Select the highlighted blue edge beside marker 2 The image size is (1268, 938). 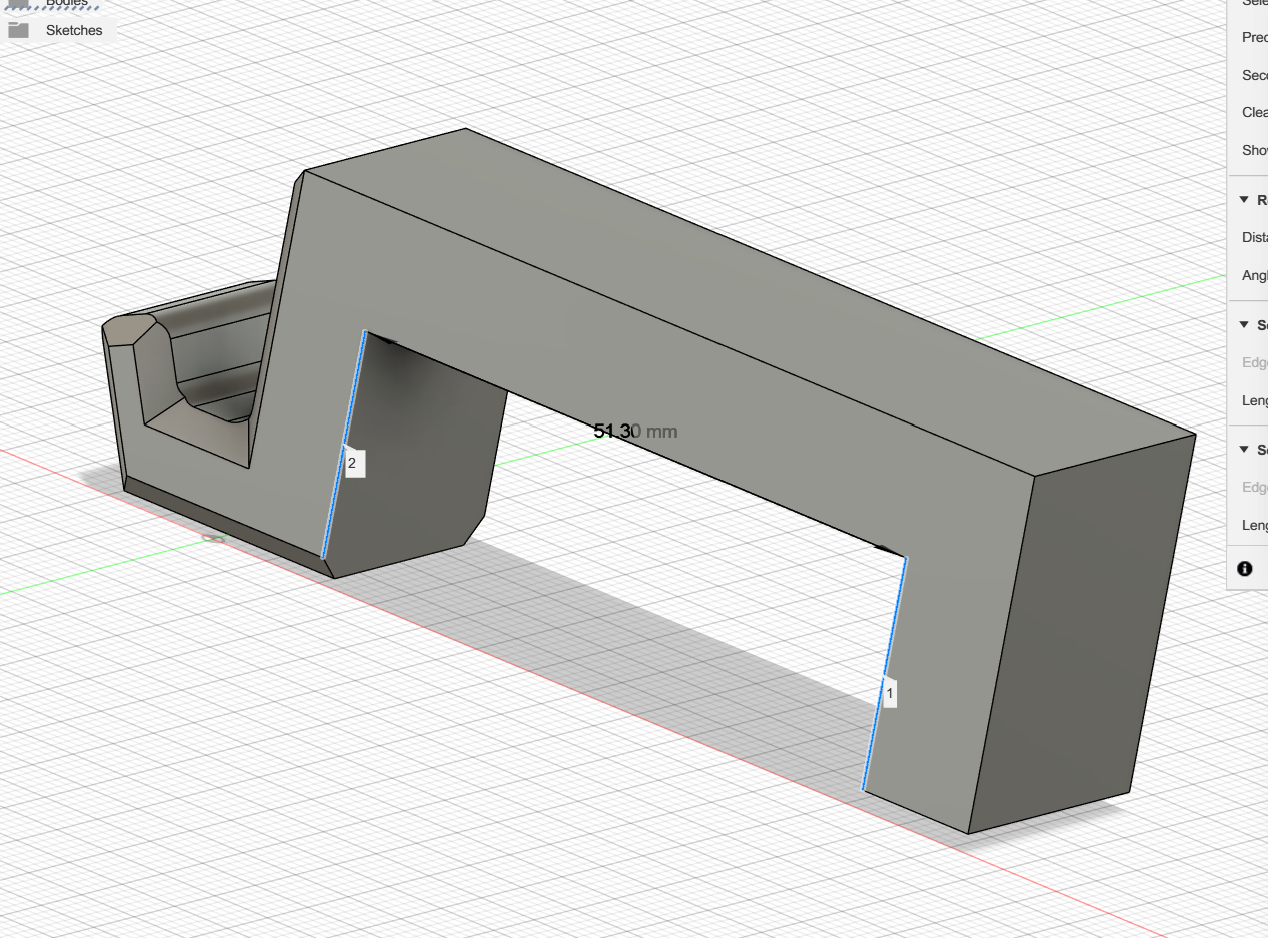pyautogui.click(x=344, y=444)
